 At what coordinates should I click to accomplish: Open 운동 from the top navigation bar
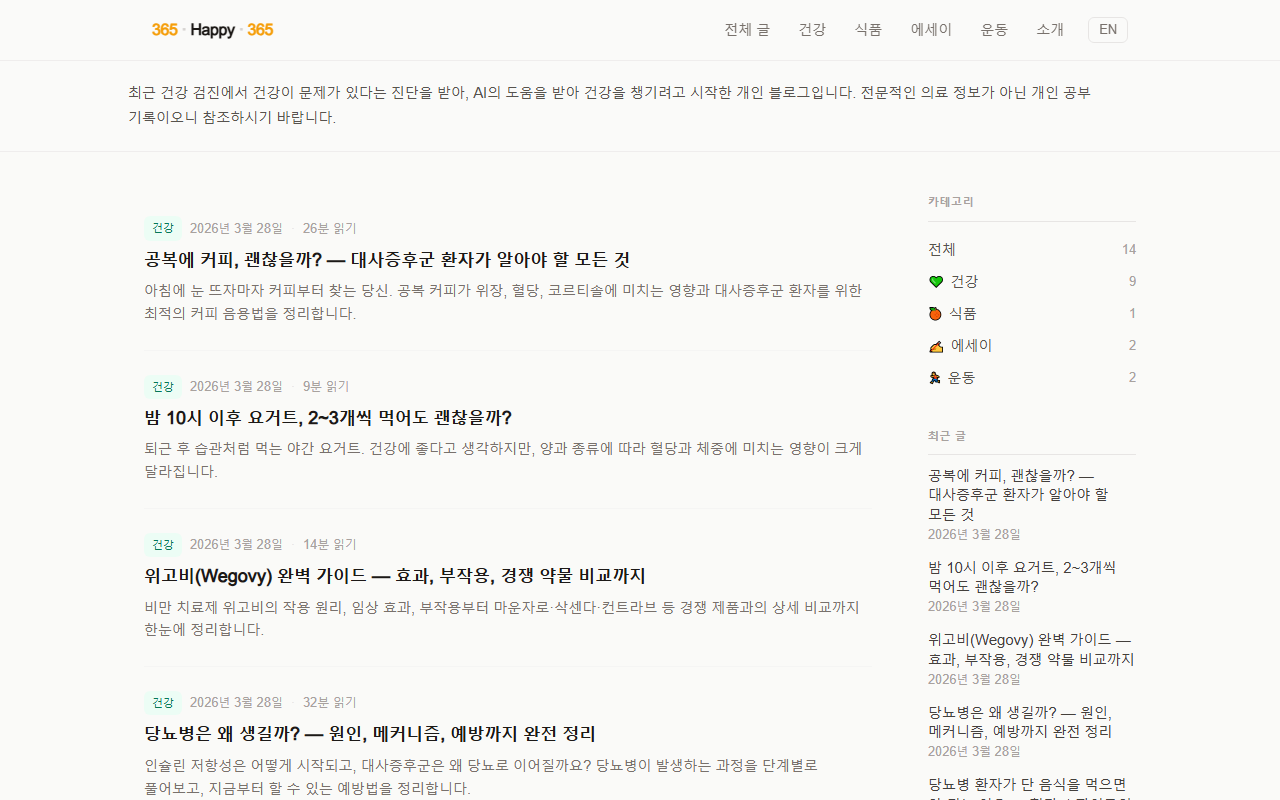pos(994,30)
